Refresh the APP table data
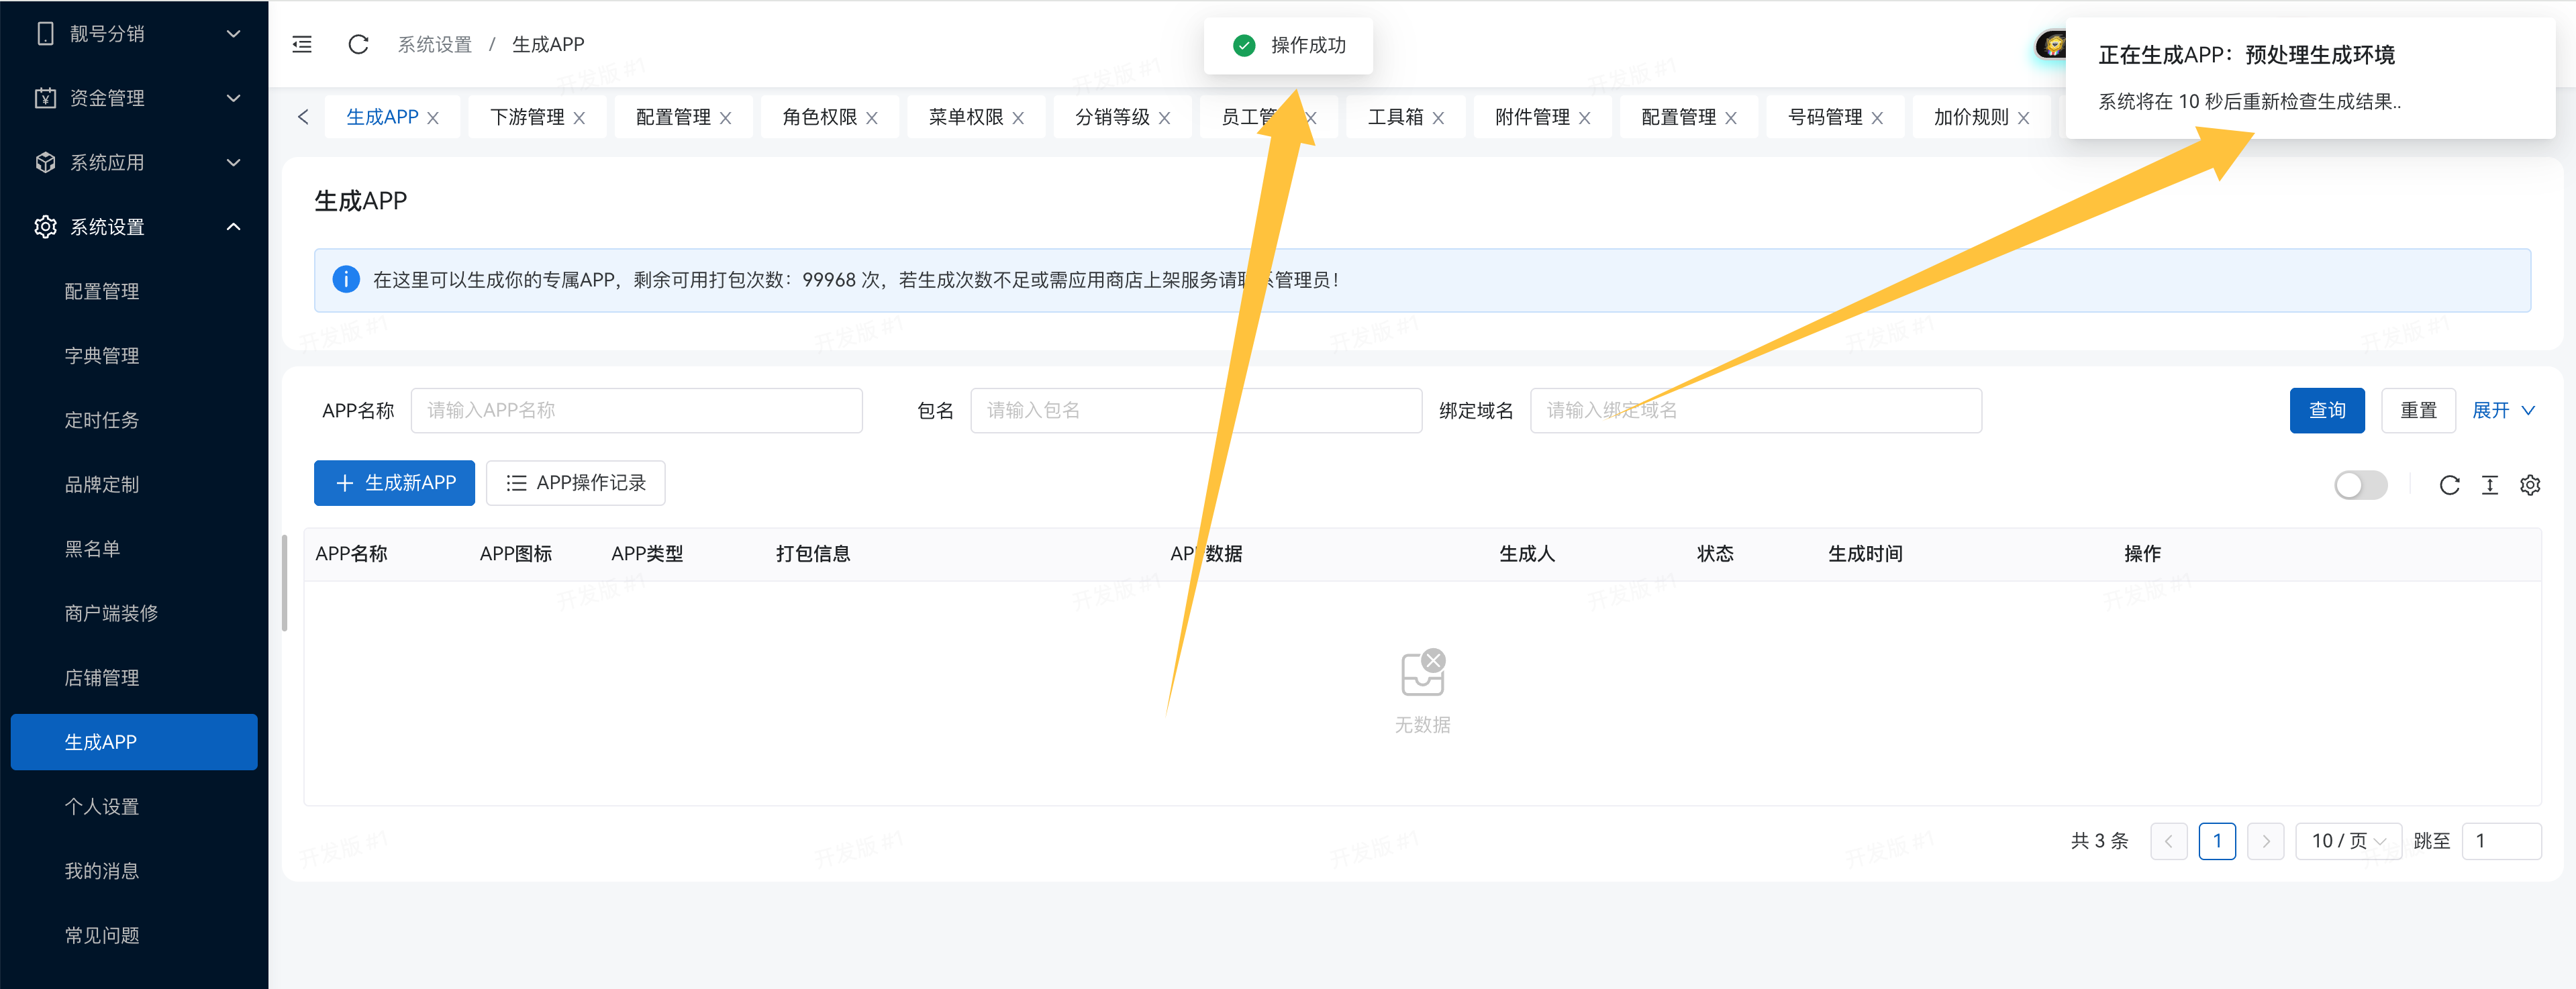 coord(2450,485)
